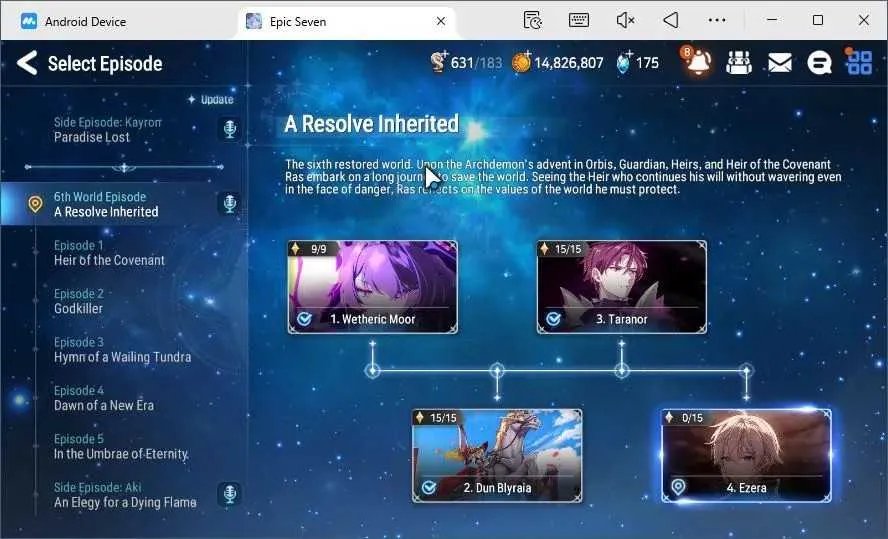Open emulator keyboard mapping icon
This screenshot has height=539, width=888.
579,21
